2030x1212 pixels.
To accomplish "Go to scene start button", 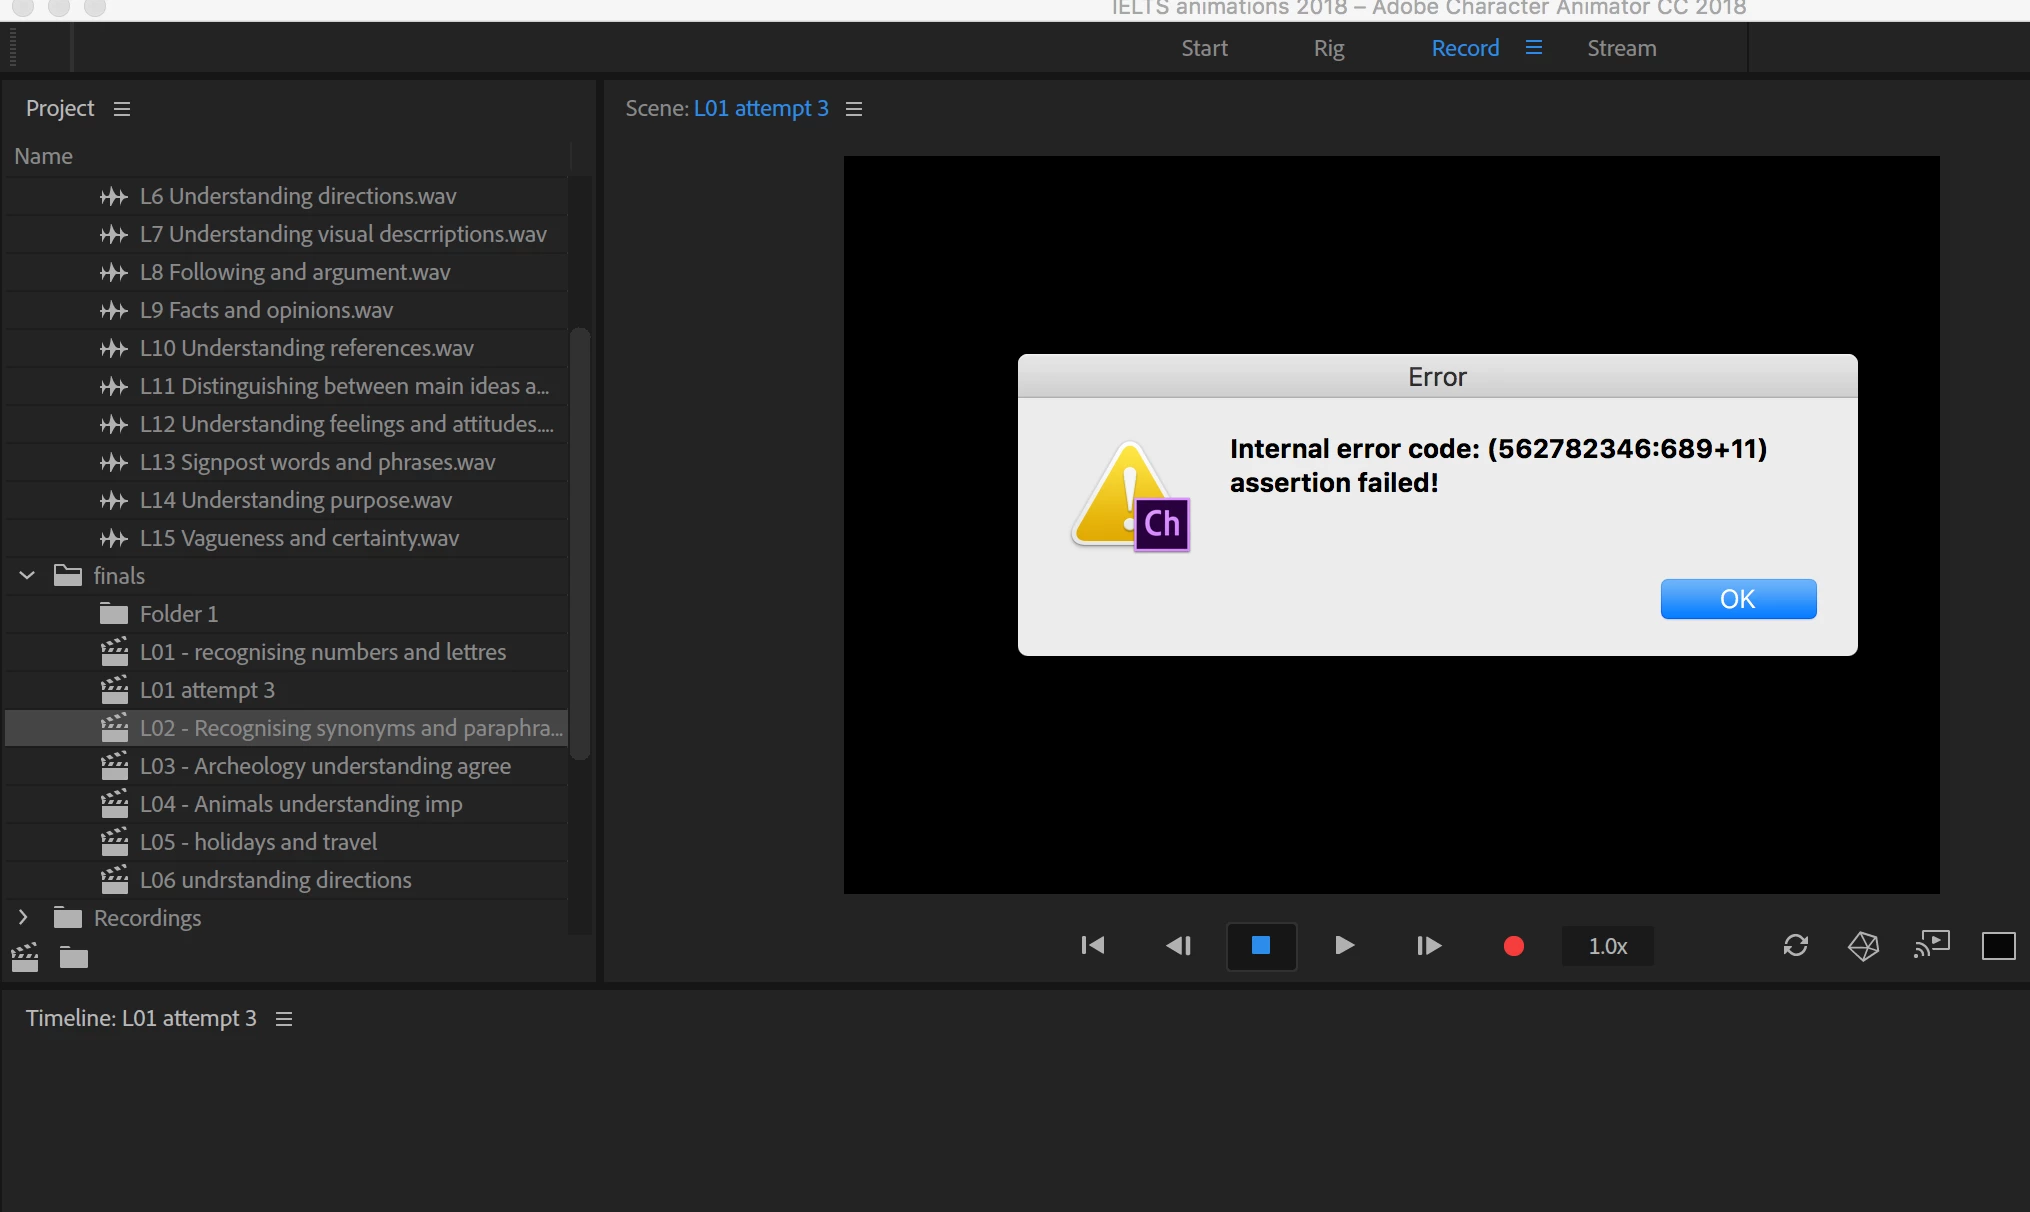I will click(1093, 945).
